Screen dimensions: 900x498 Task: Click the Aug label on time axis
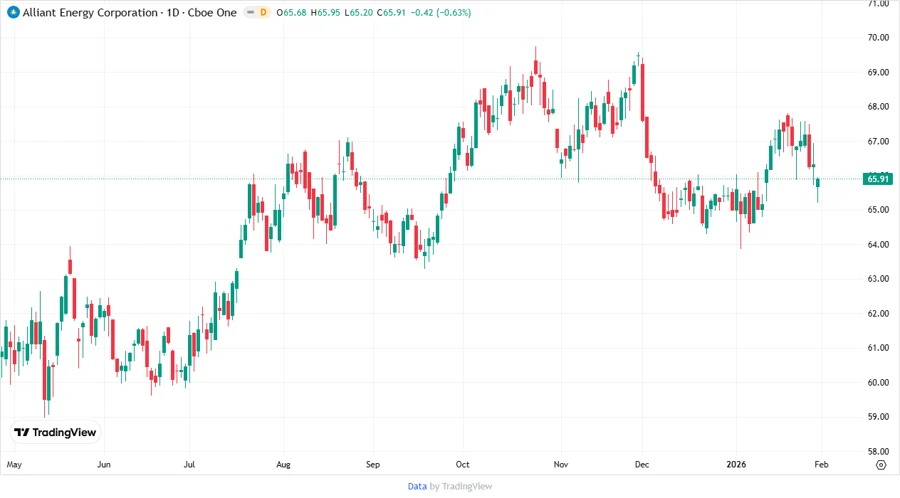[x=284, y=464]
